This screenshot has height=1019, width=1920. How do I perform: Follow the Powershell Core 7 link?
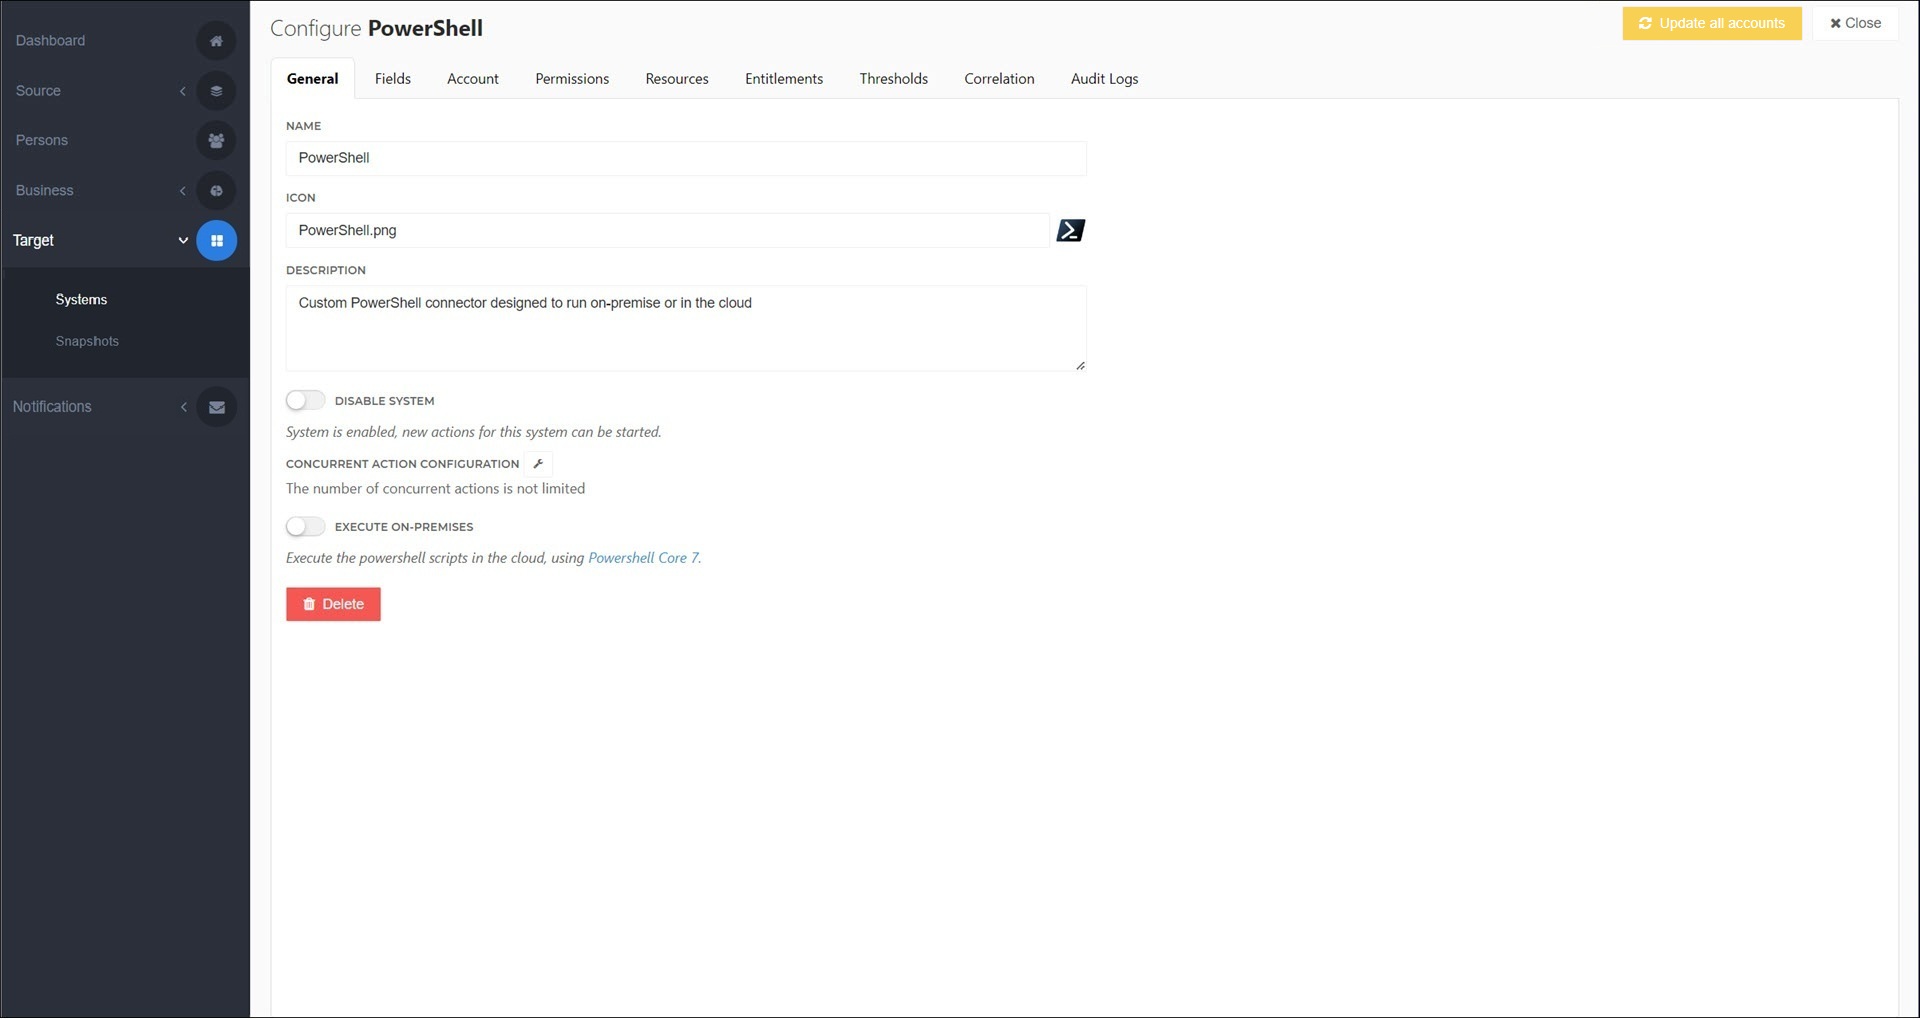point(644,559)
